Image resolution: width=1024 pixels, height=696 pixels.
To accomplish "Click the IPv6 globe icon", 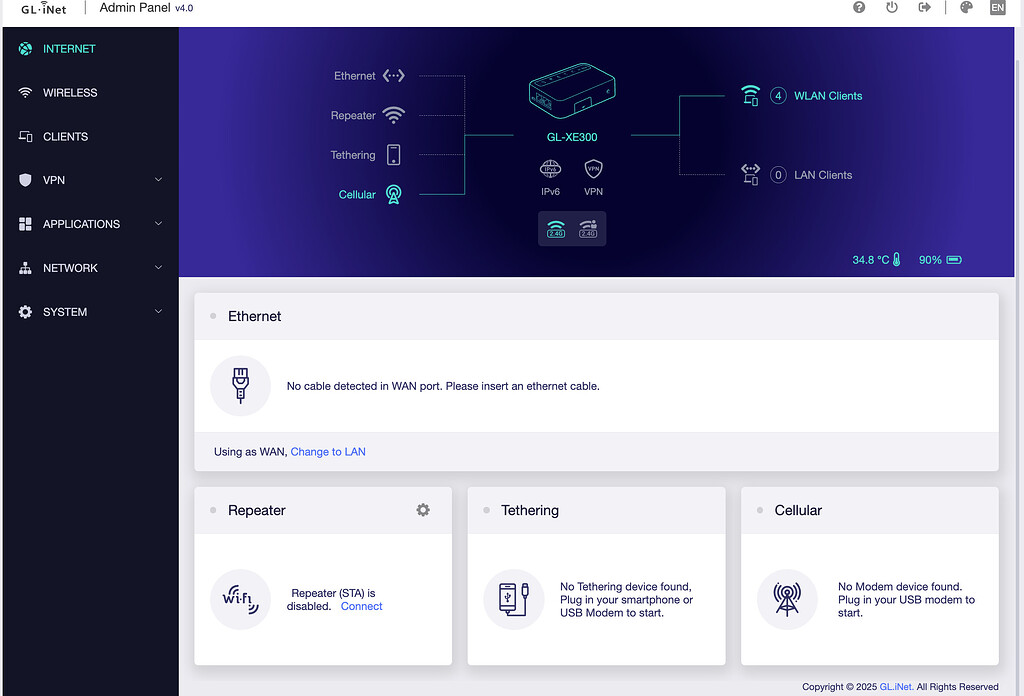I will tap(550, 169).
